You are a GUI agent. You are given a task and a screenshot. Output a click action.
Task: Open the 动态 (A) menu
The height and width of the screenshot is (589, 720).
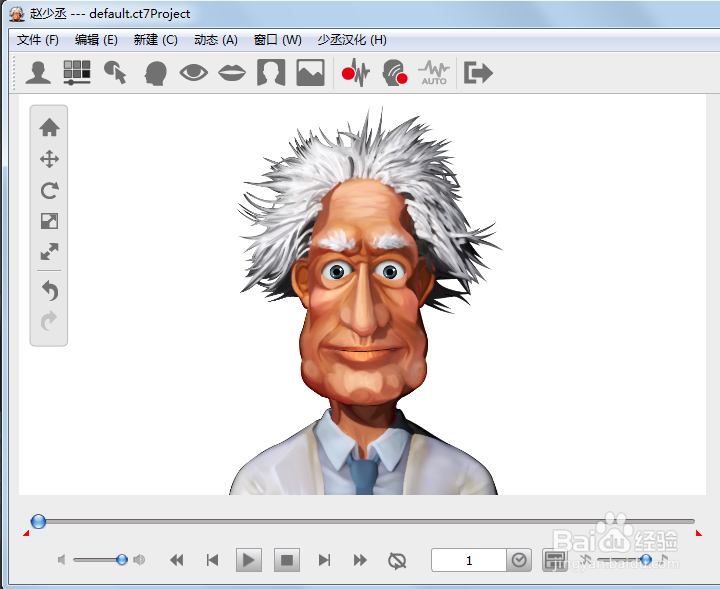coord(216,40)
